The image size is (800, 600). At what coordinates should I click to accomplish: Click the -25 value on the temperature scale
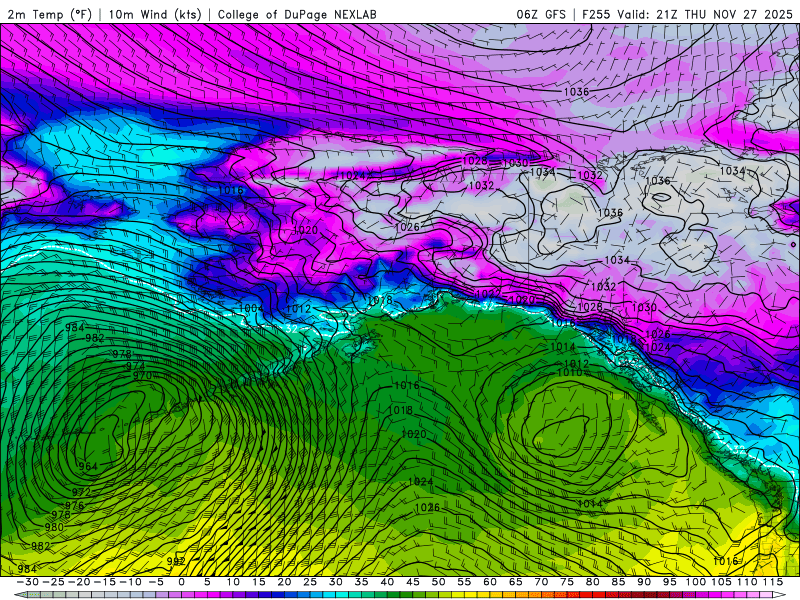53,582
